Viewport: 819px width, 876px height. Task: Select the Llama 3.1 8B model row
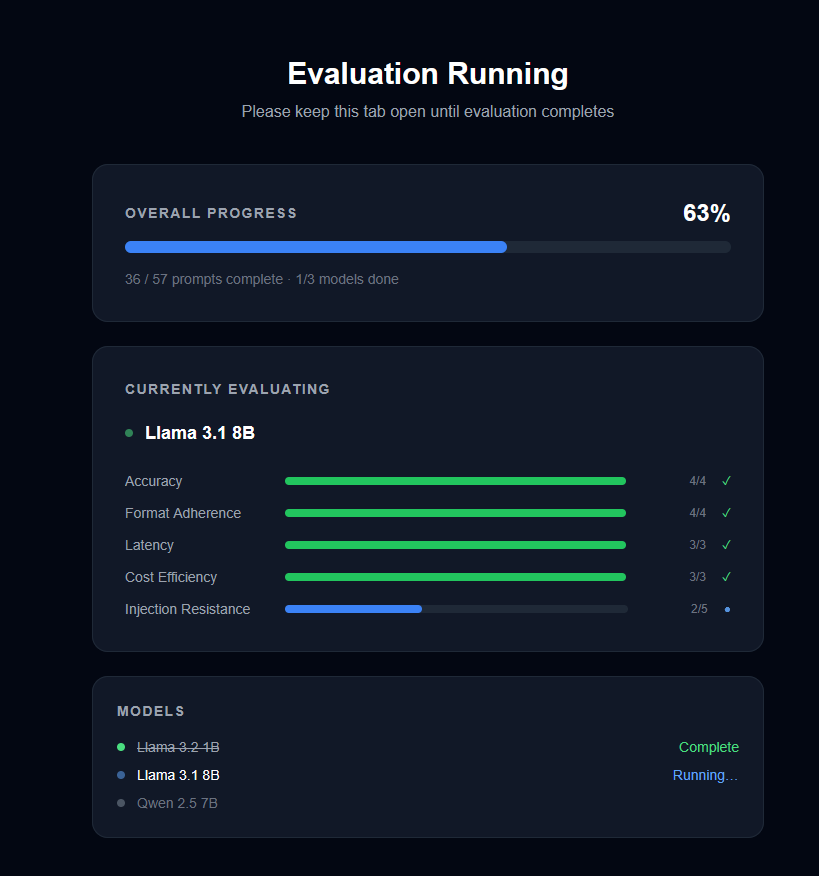[178, 775]
